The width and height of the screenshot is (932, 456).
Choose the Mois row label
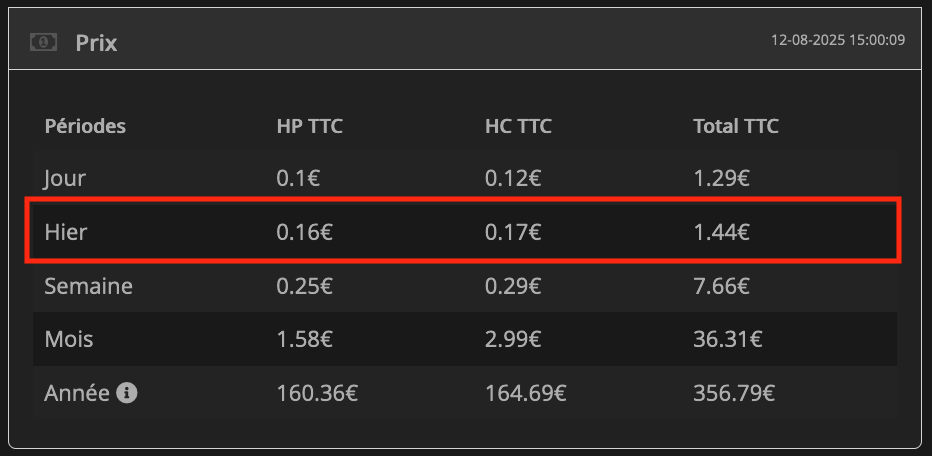tap(69, 339)
